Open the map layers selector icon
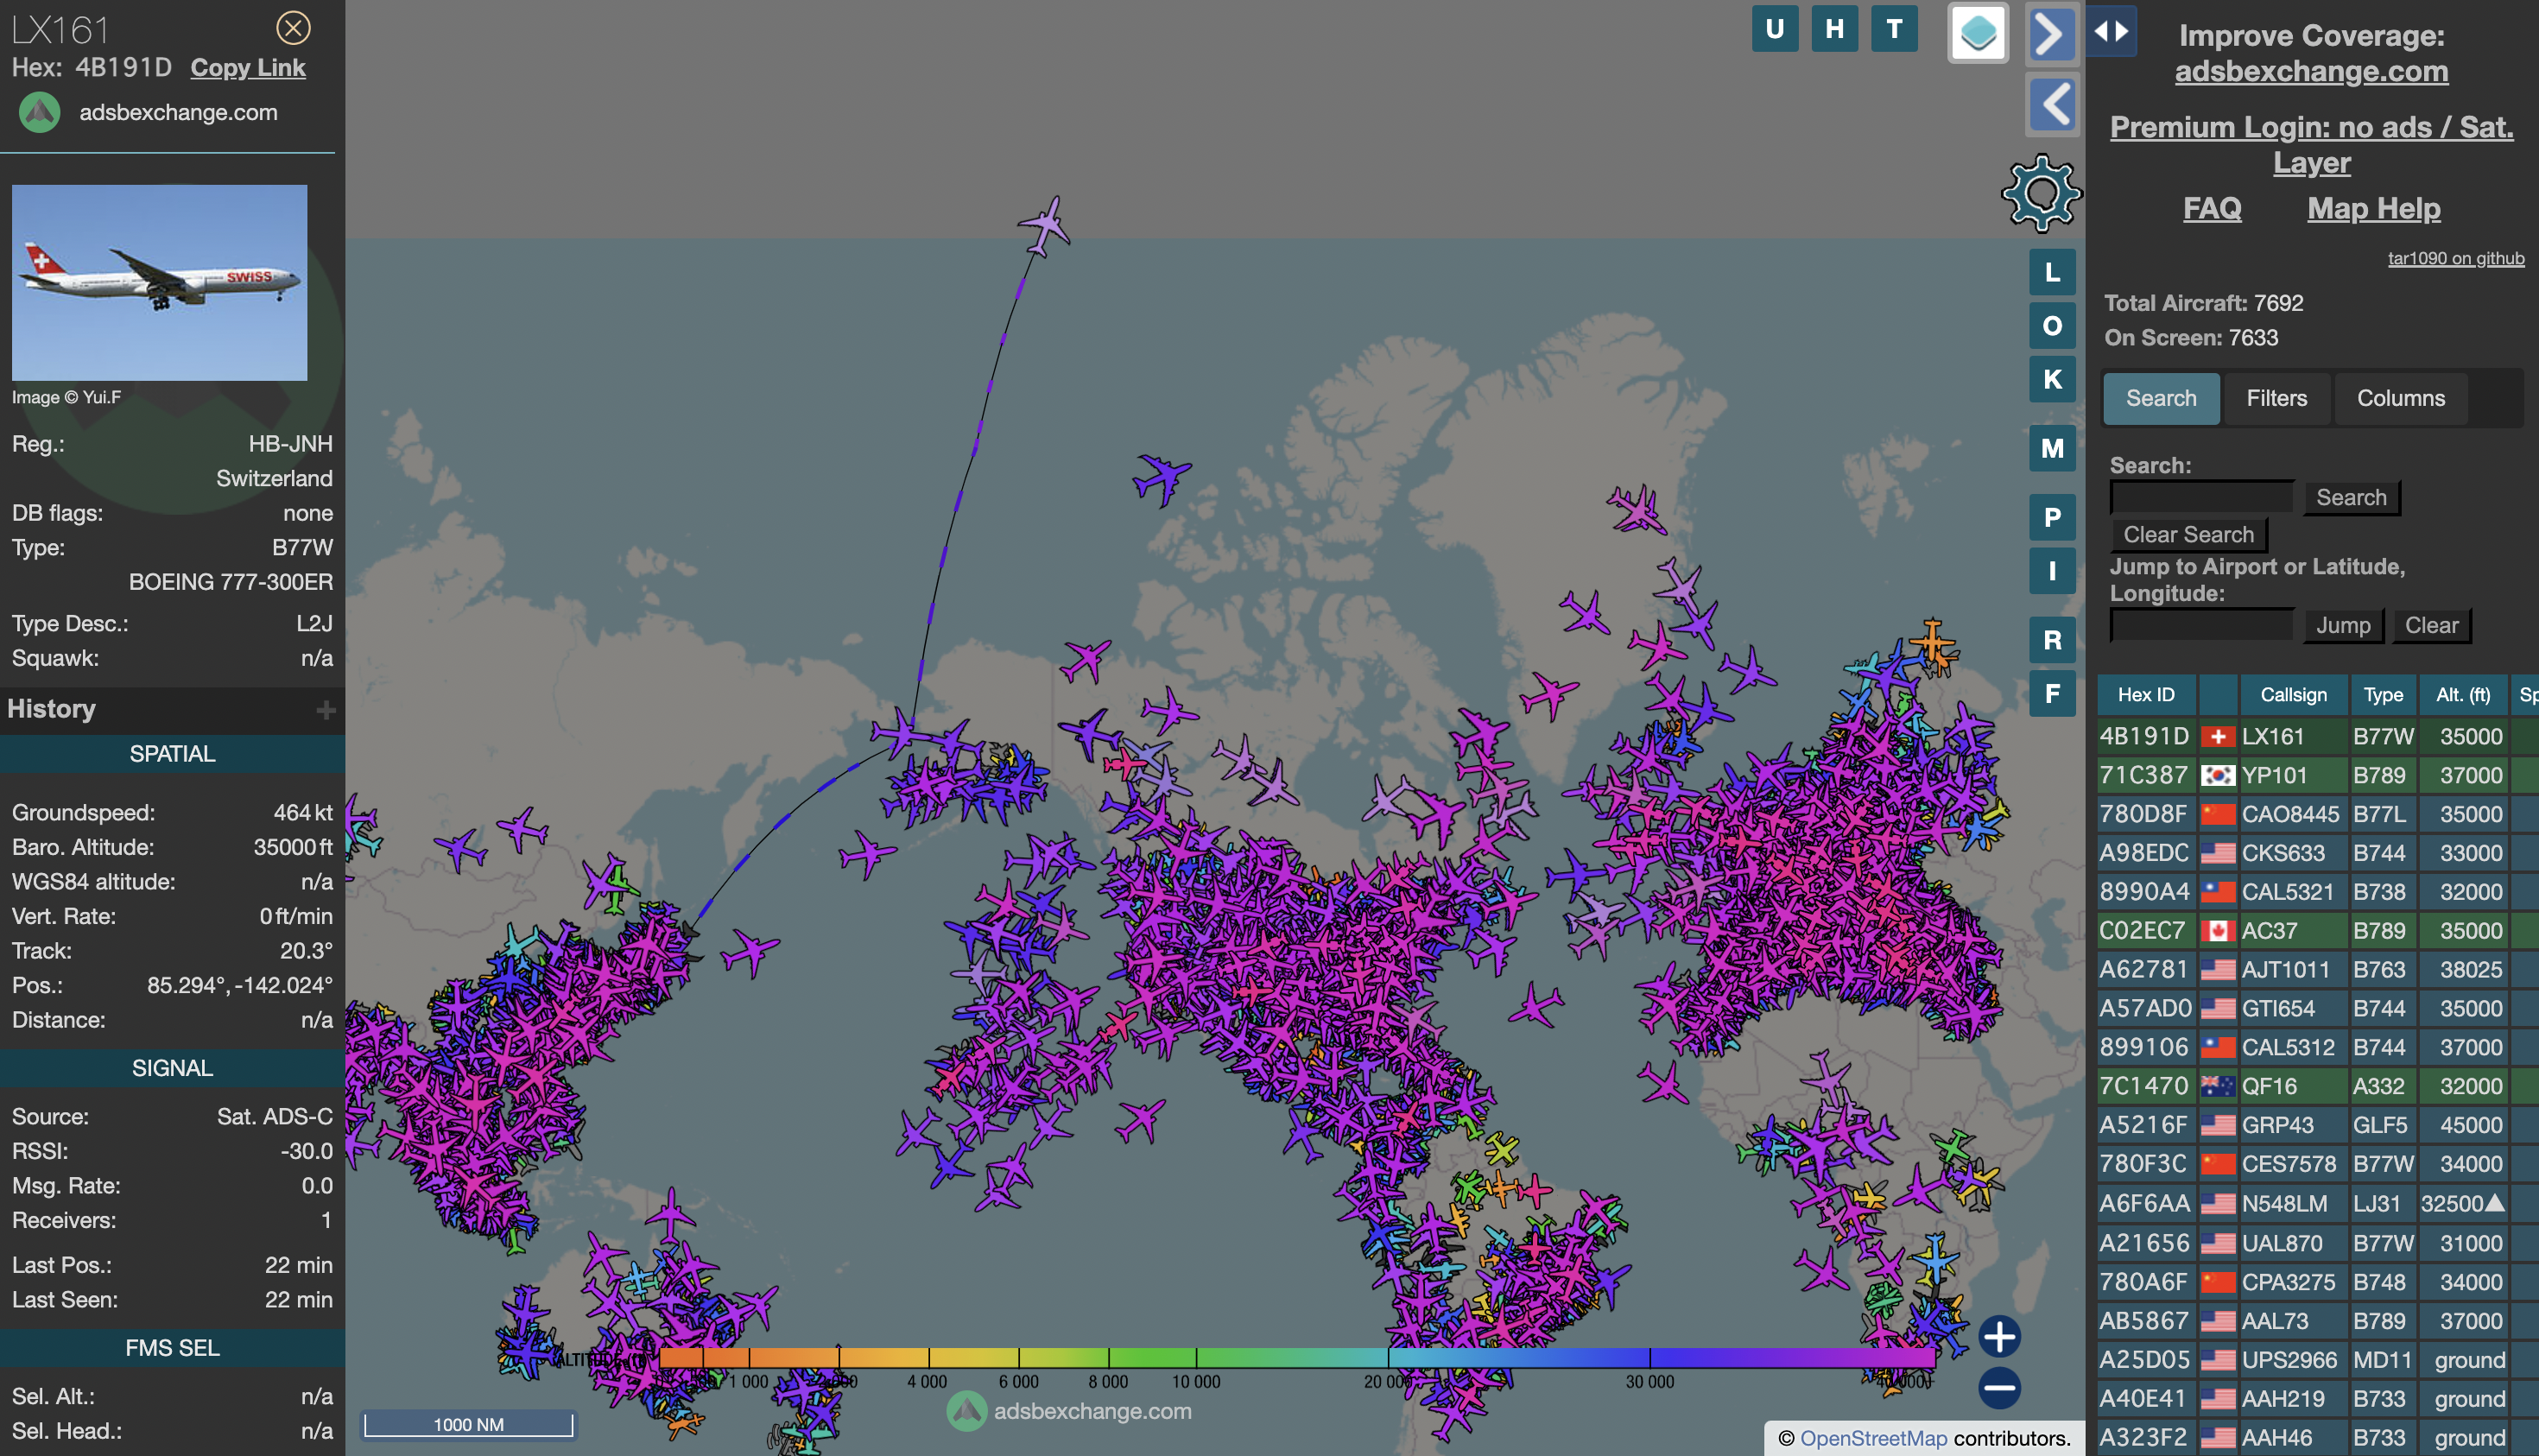This screenshot has height=1456, width=2539. coord(1977,33)
